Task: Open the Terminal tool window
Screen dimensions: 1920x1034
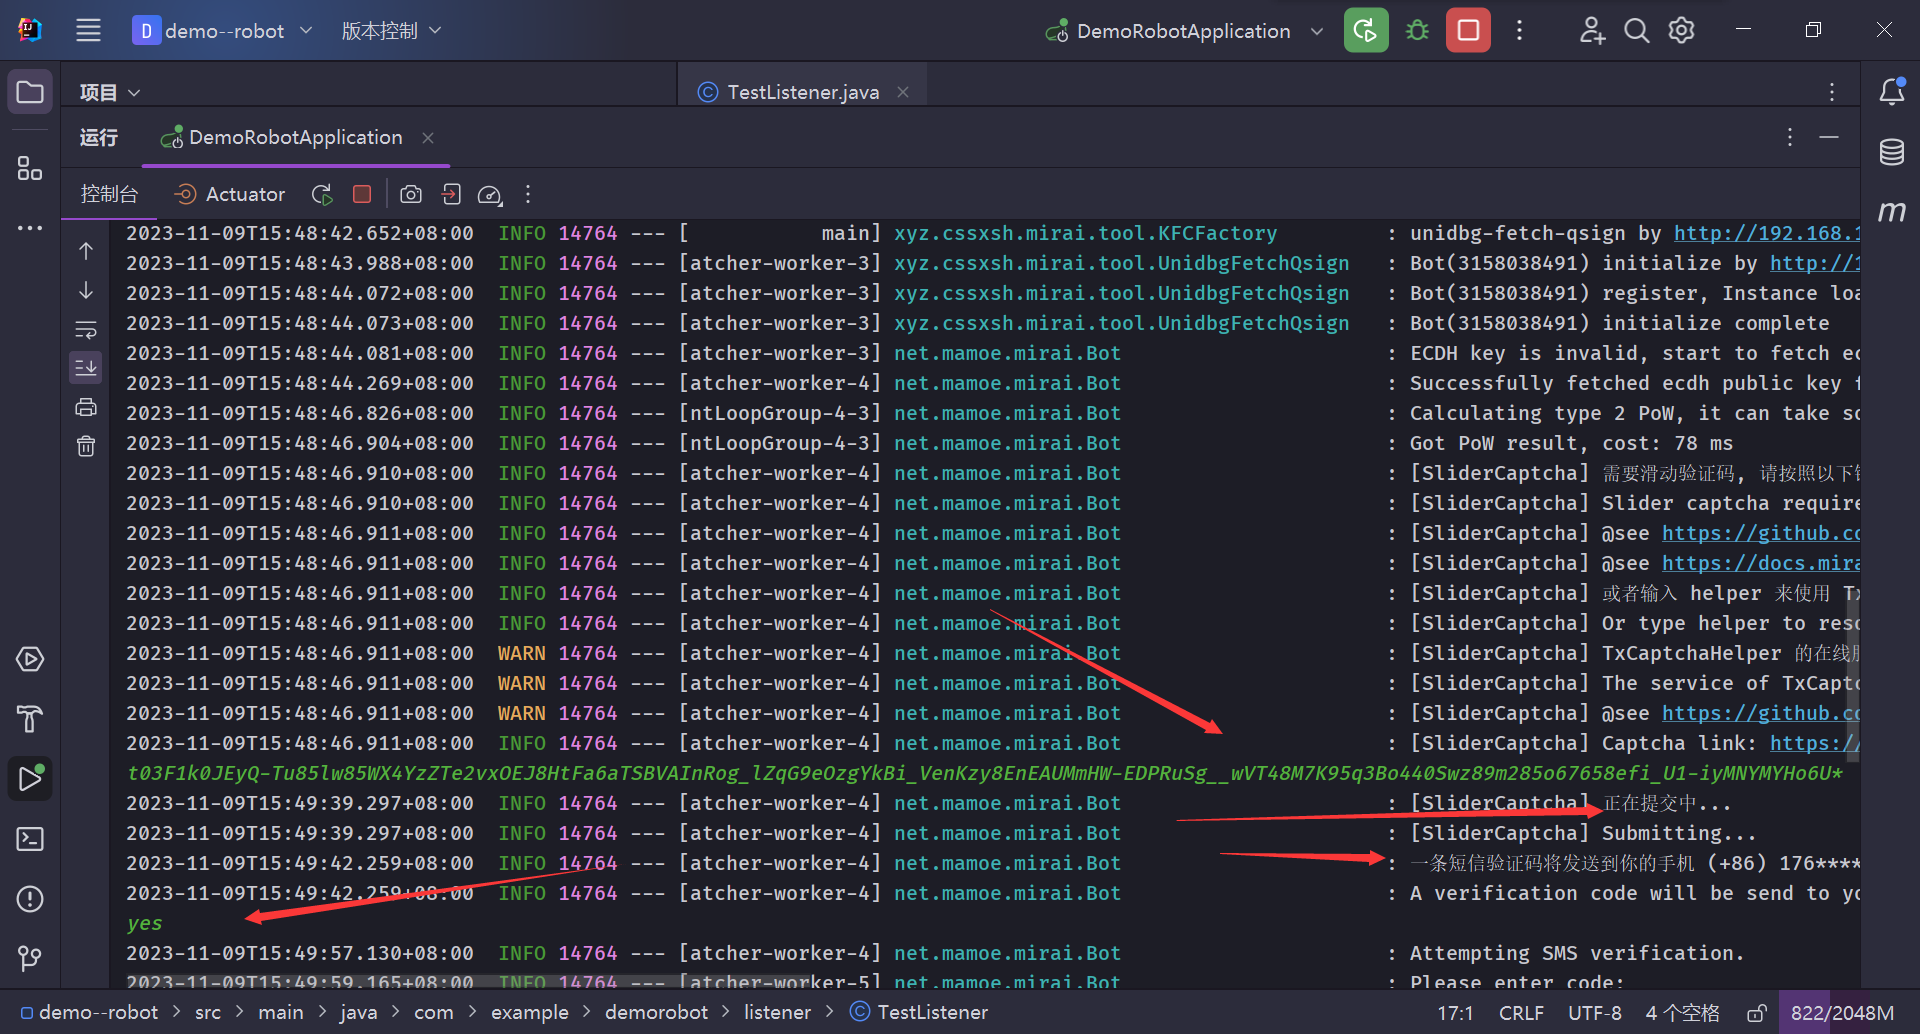Action: (30, 839)
